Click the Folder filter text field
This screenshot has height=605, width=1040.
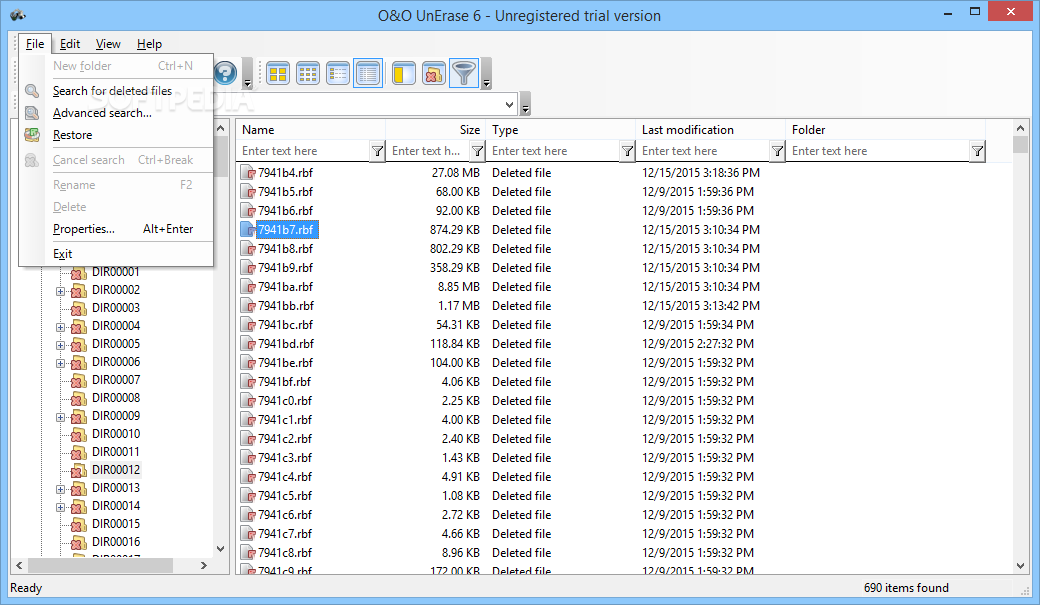(x=879, y=151)
